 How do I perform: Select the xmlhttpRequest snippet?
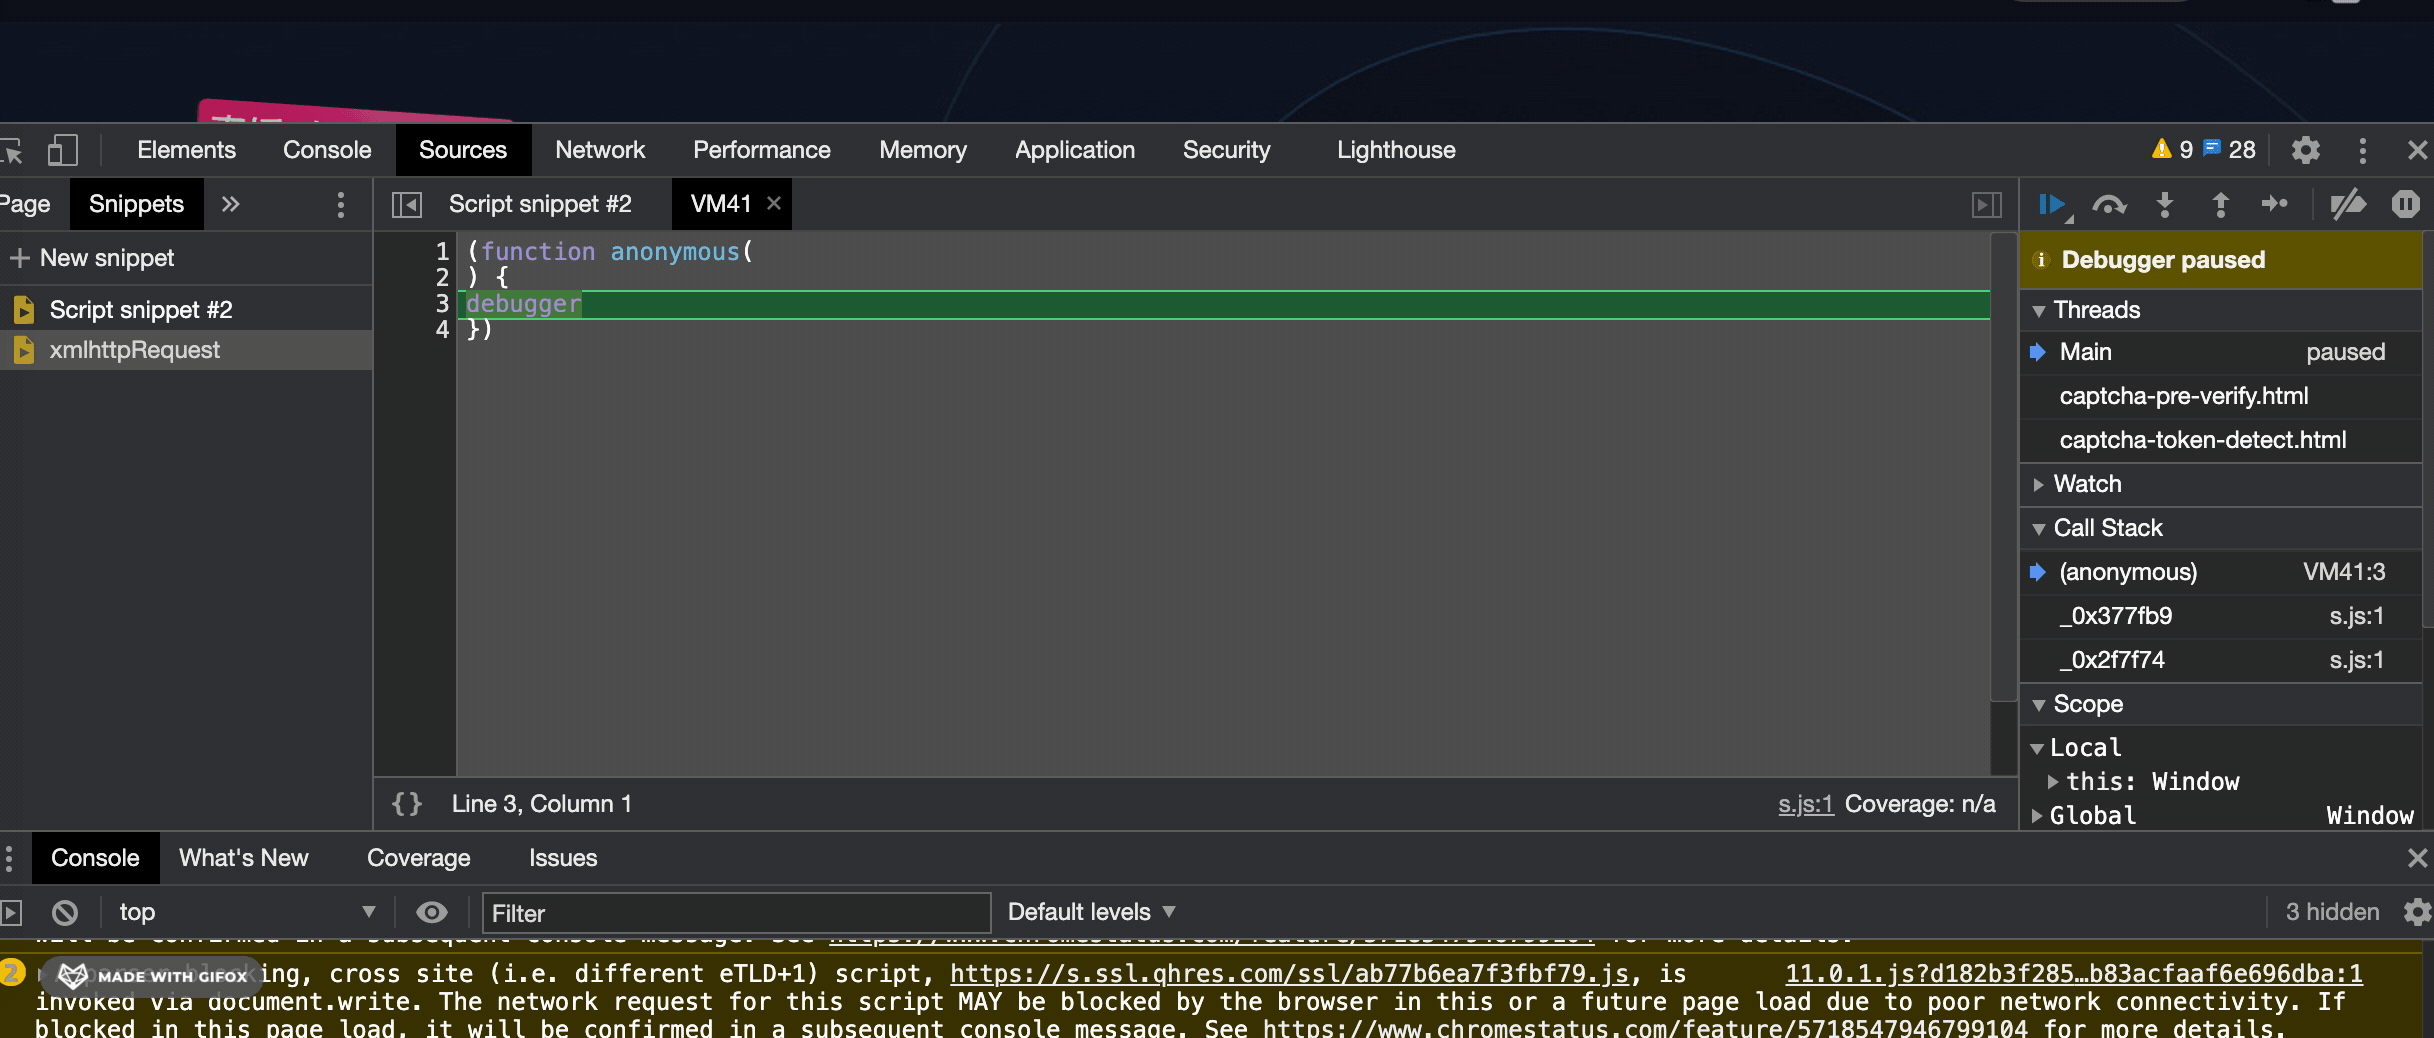(186, 350)
